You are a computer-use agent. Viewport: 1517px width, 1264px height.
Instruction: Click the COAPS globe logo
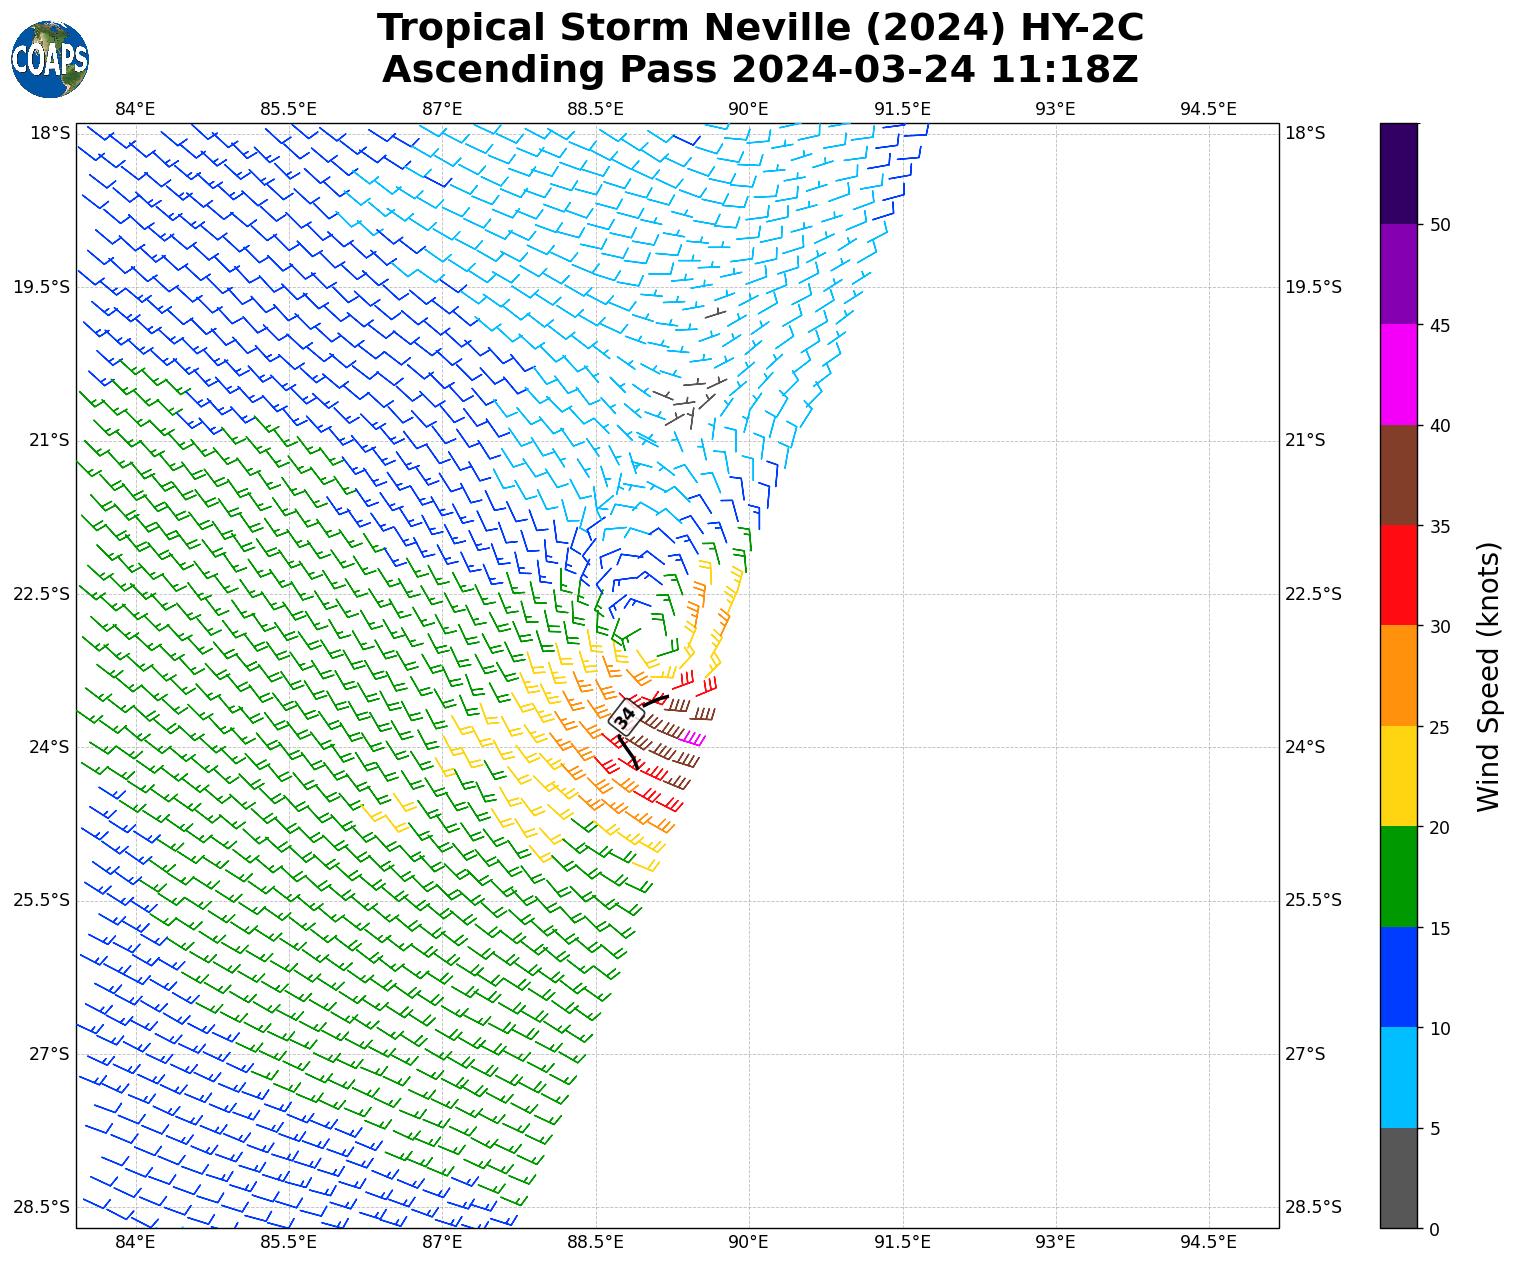click(50, 60)
